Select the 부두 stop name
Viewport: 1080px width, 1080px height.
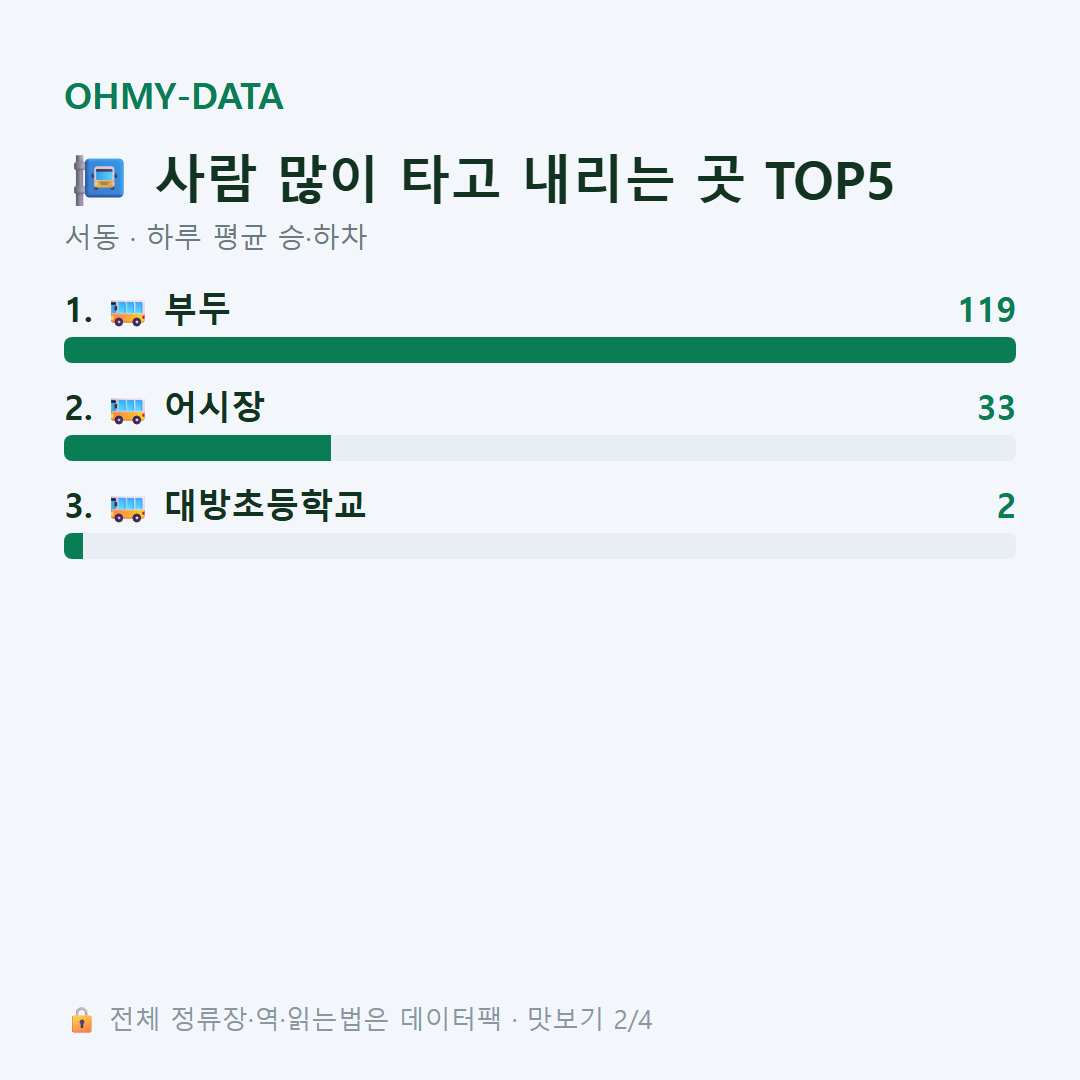[197, 309]
